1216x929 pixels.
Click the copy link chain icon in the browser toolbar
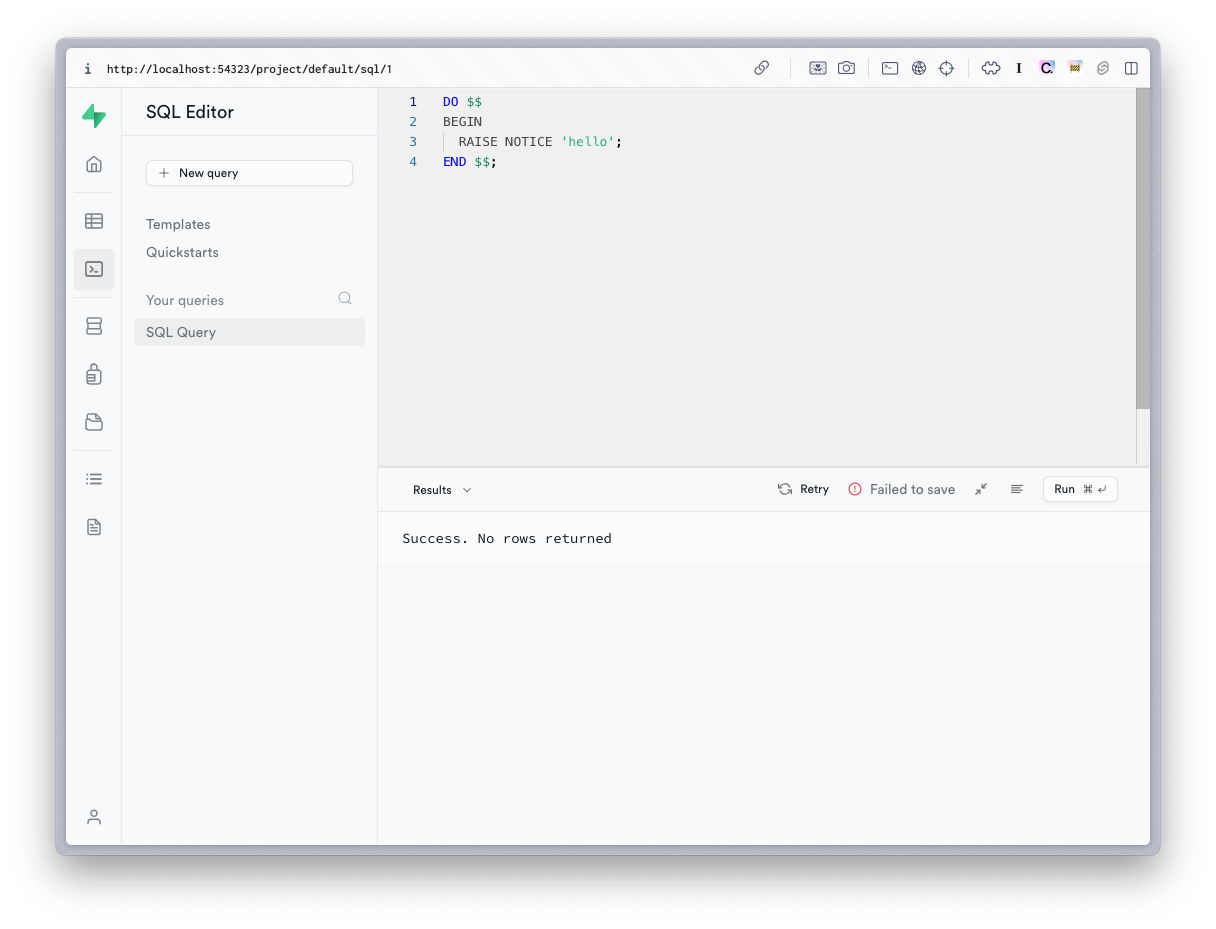[762, 68]
